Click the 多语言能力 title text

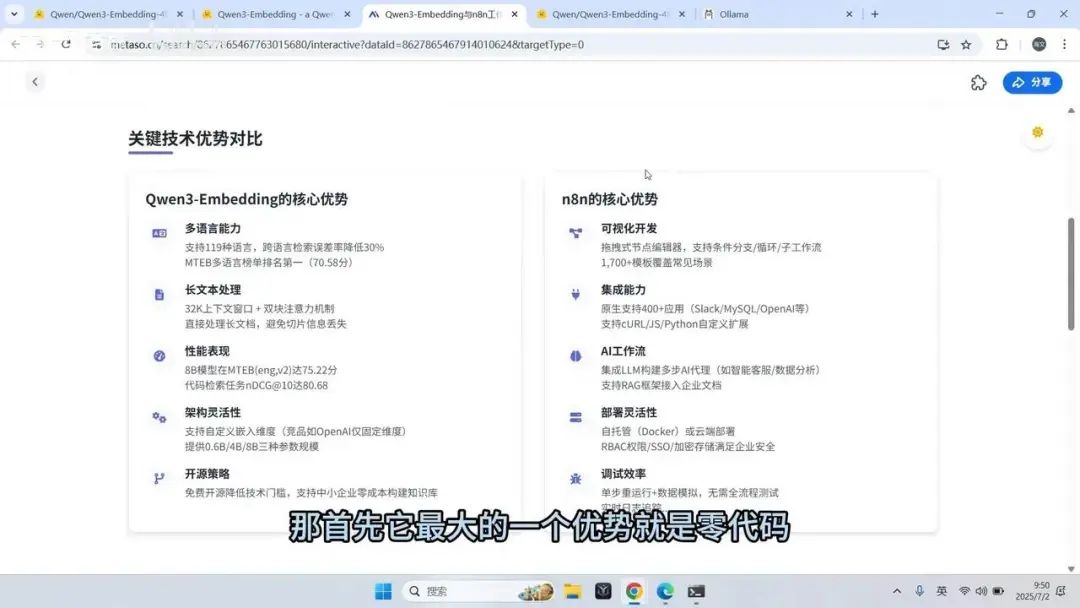pos(213,229)
